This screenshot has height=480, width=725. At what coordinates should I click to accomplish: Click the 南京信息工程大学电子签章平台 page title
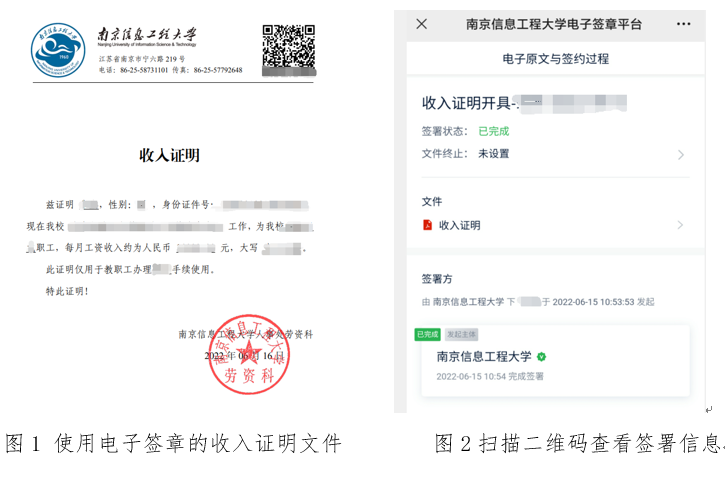click(554, 24)
